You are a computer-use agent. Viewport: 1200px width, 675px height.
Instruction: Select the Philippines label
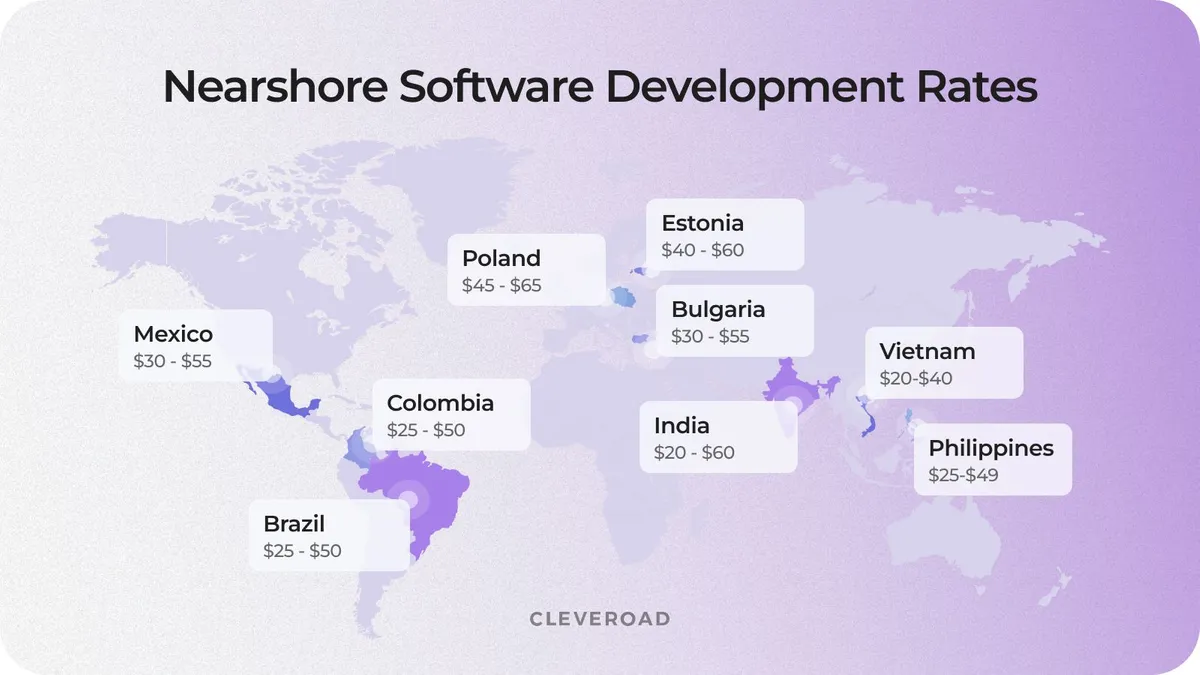click(991, 448)
